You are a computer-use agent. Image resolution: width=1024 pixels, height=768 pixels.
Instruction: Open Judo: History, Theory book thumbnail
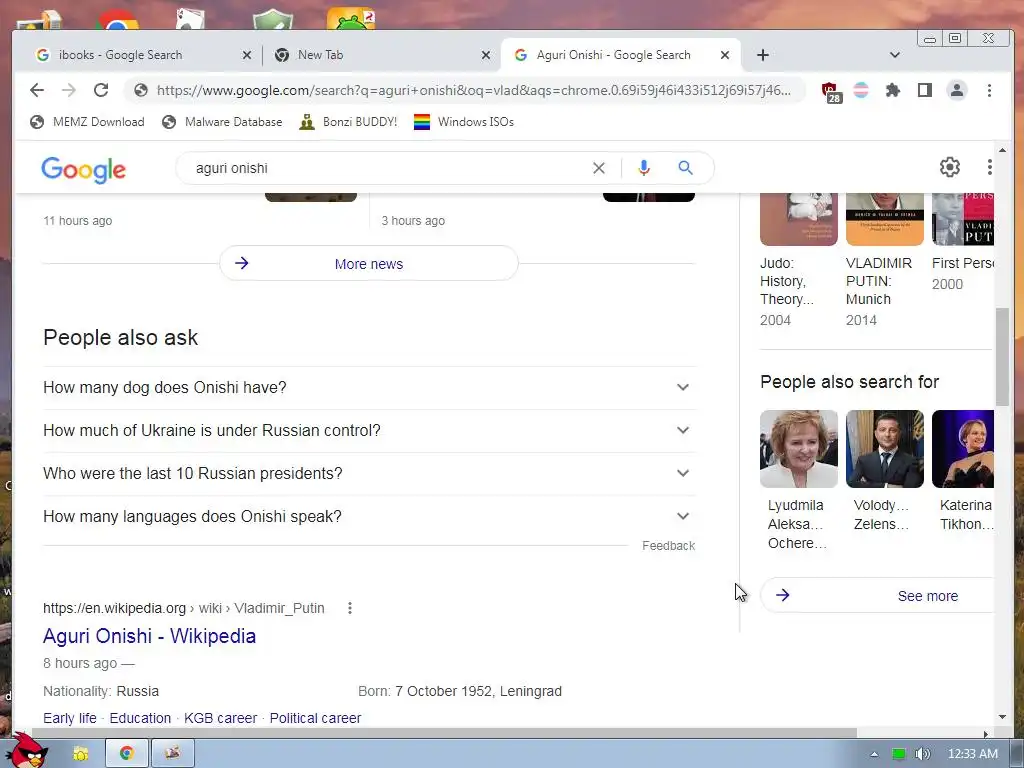(799, 219)
